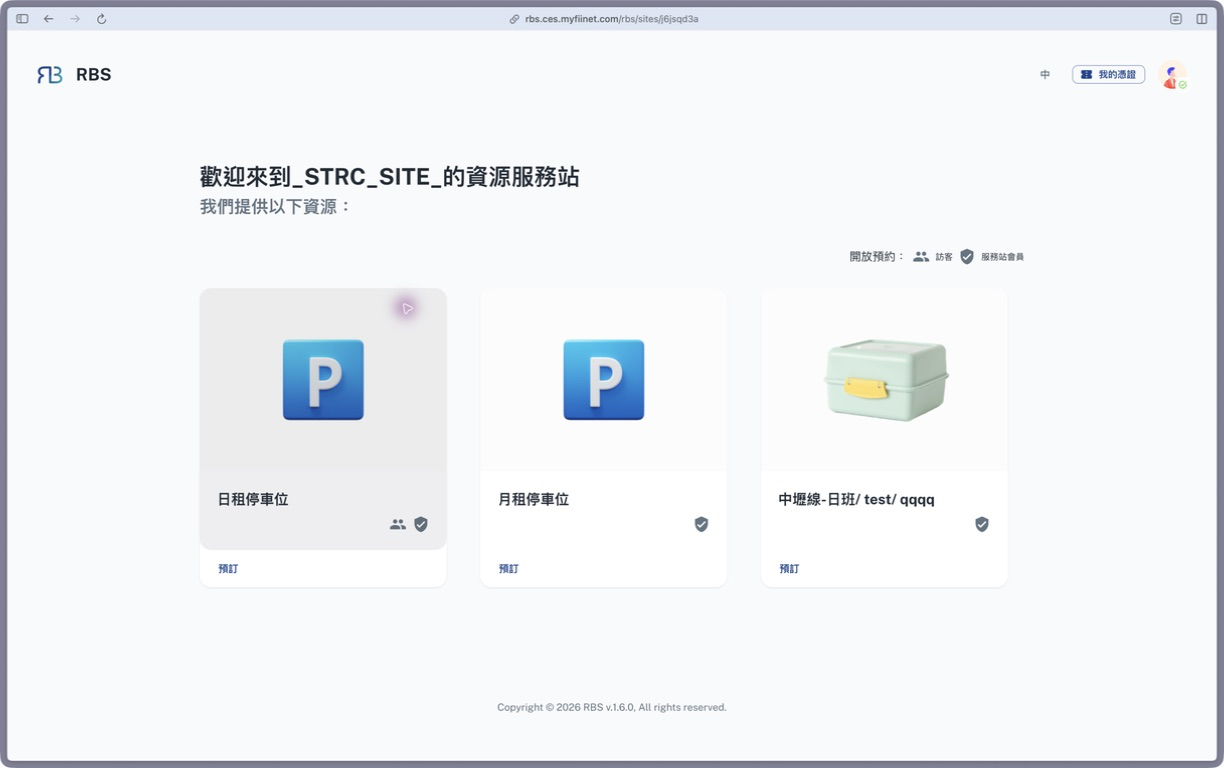Toggle the browser sidebar icon
The image size is (1224, 768).
22,19
